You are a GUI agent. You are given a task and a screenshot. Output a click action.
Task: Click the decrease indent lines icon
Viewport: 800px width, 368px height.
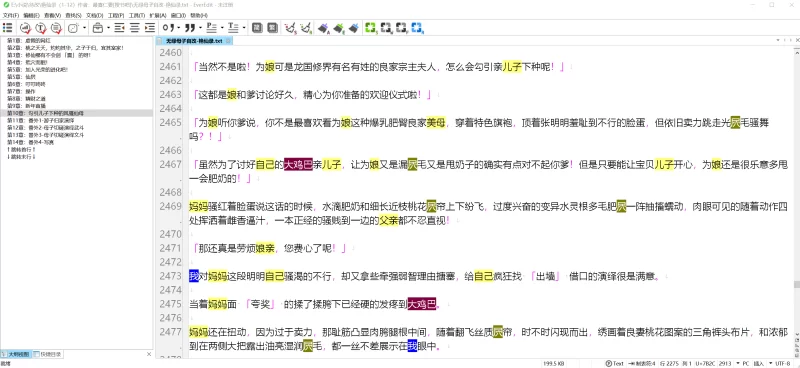coord(119,28)
